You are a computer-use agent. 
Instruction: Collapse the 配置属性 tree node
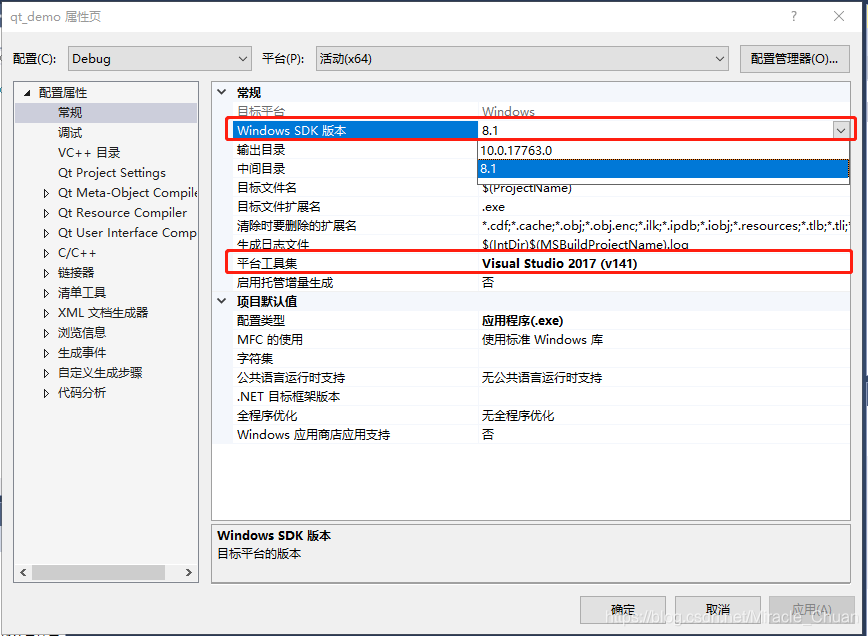(x=27, y=93)
